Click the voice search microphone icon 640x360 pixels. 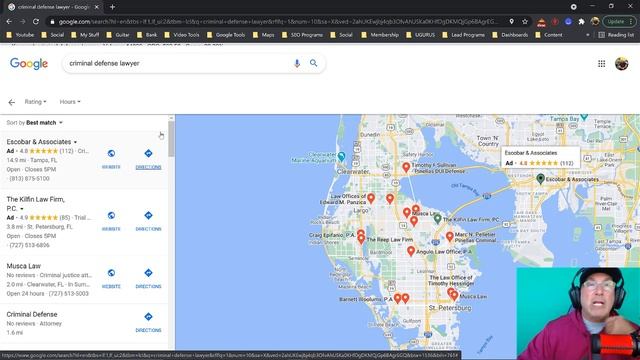[x=297, y=63]
